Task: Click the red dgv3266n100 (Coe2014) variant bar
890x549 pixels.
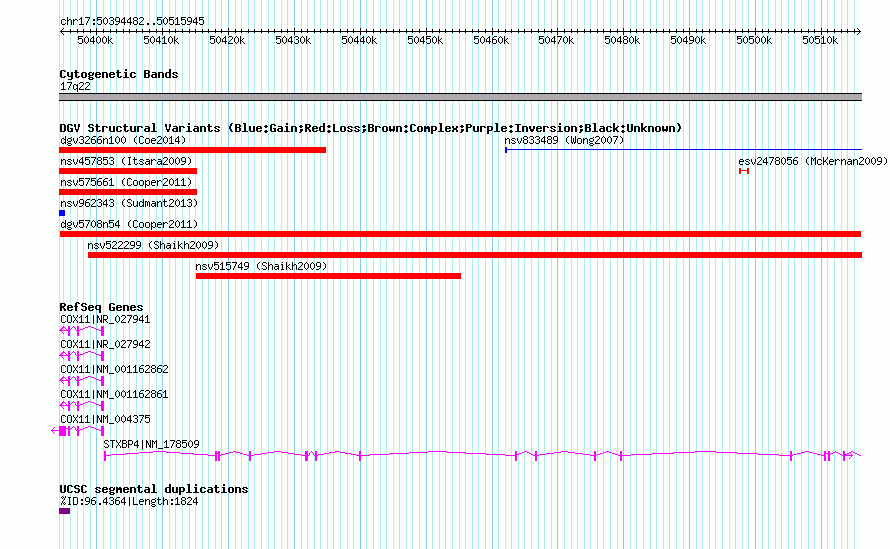Action: pos(192,150)
